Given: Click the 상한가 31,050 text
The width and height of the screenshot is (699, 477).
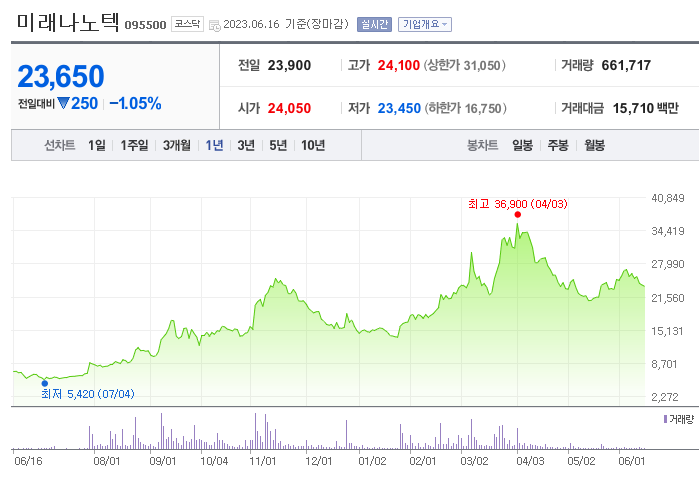Looking at the screenshot, I should (x=465, y=66).
